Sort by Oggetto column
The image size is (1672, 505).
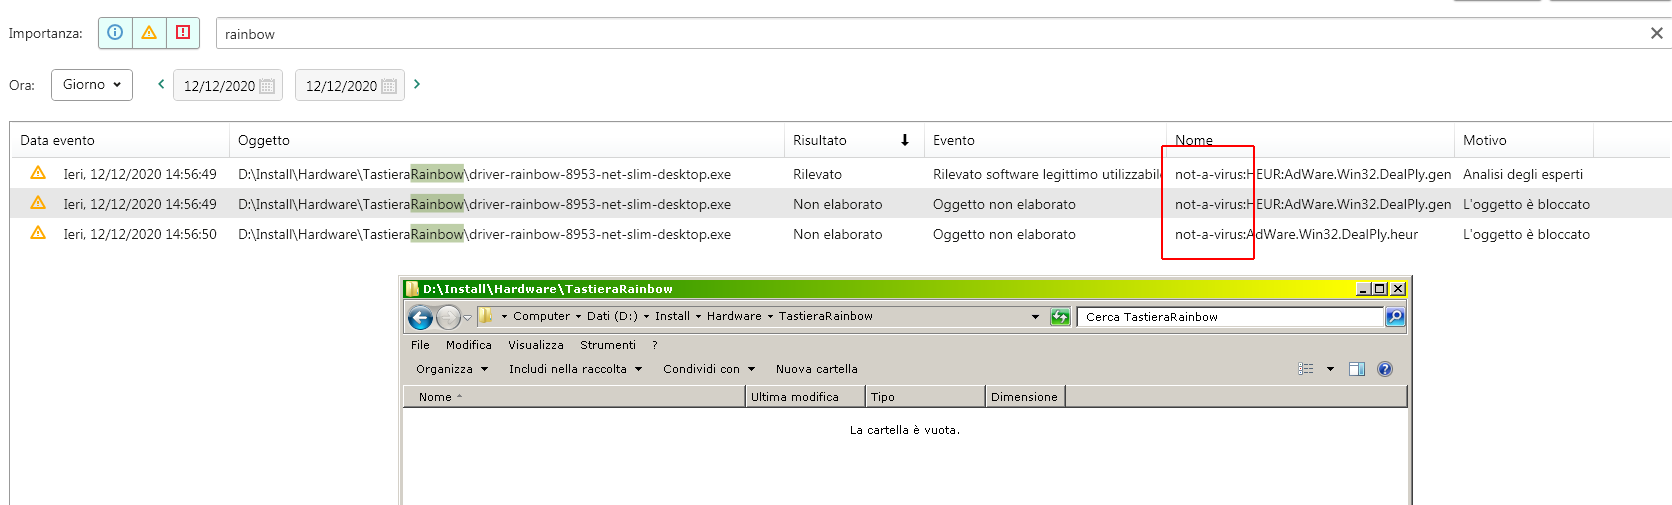pos(507,140)
